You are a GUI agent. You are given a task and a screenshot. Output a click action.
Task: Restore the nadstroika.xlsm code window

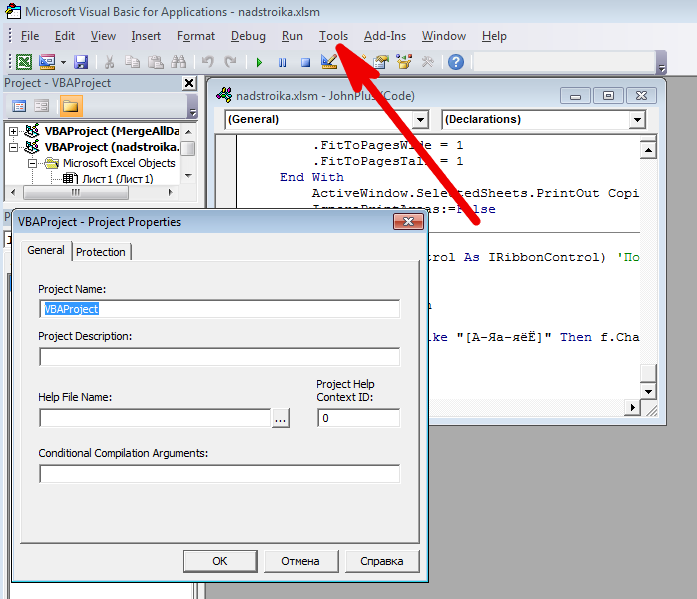(x=608, y=96)
